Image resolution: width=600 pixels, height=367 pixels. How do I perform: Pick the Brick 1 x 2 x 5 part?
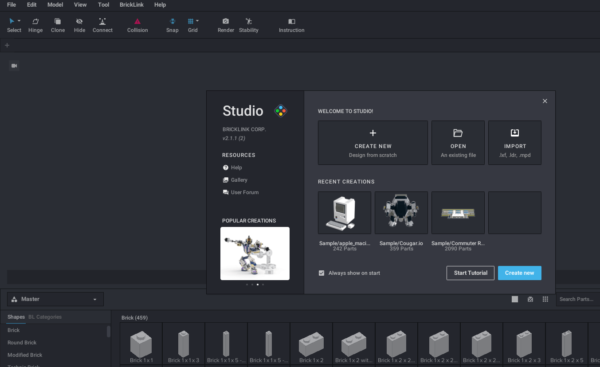click(x=567, y=343)
